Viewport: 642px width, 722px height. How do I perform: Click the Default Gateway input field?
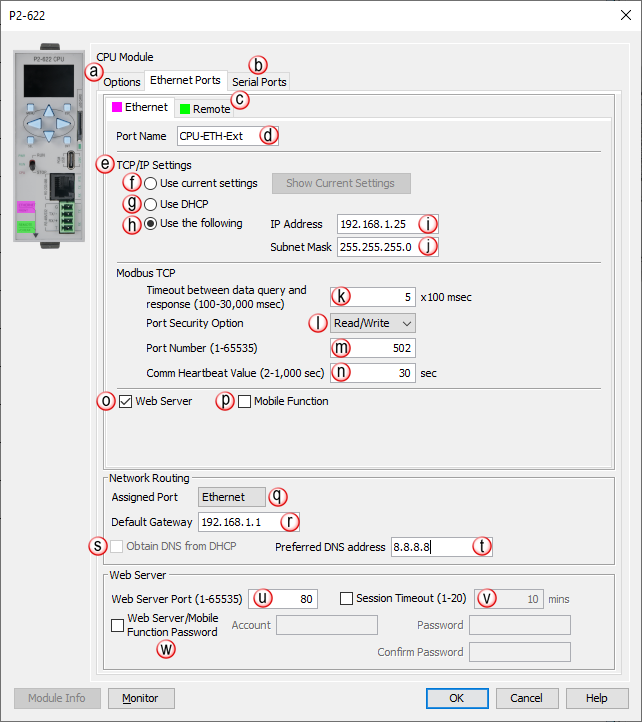coord(236,522)
